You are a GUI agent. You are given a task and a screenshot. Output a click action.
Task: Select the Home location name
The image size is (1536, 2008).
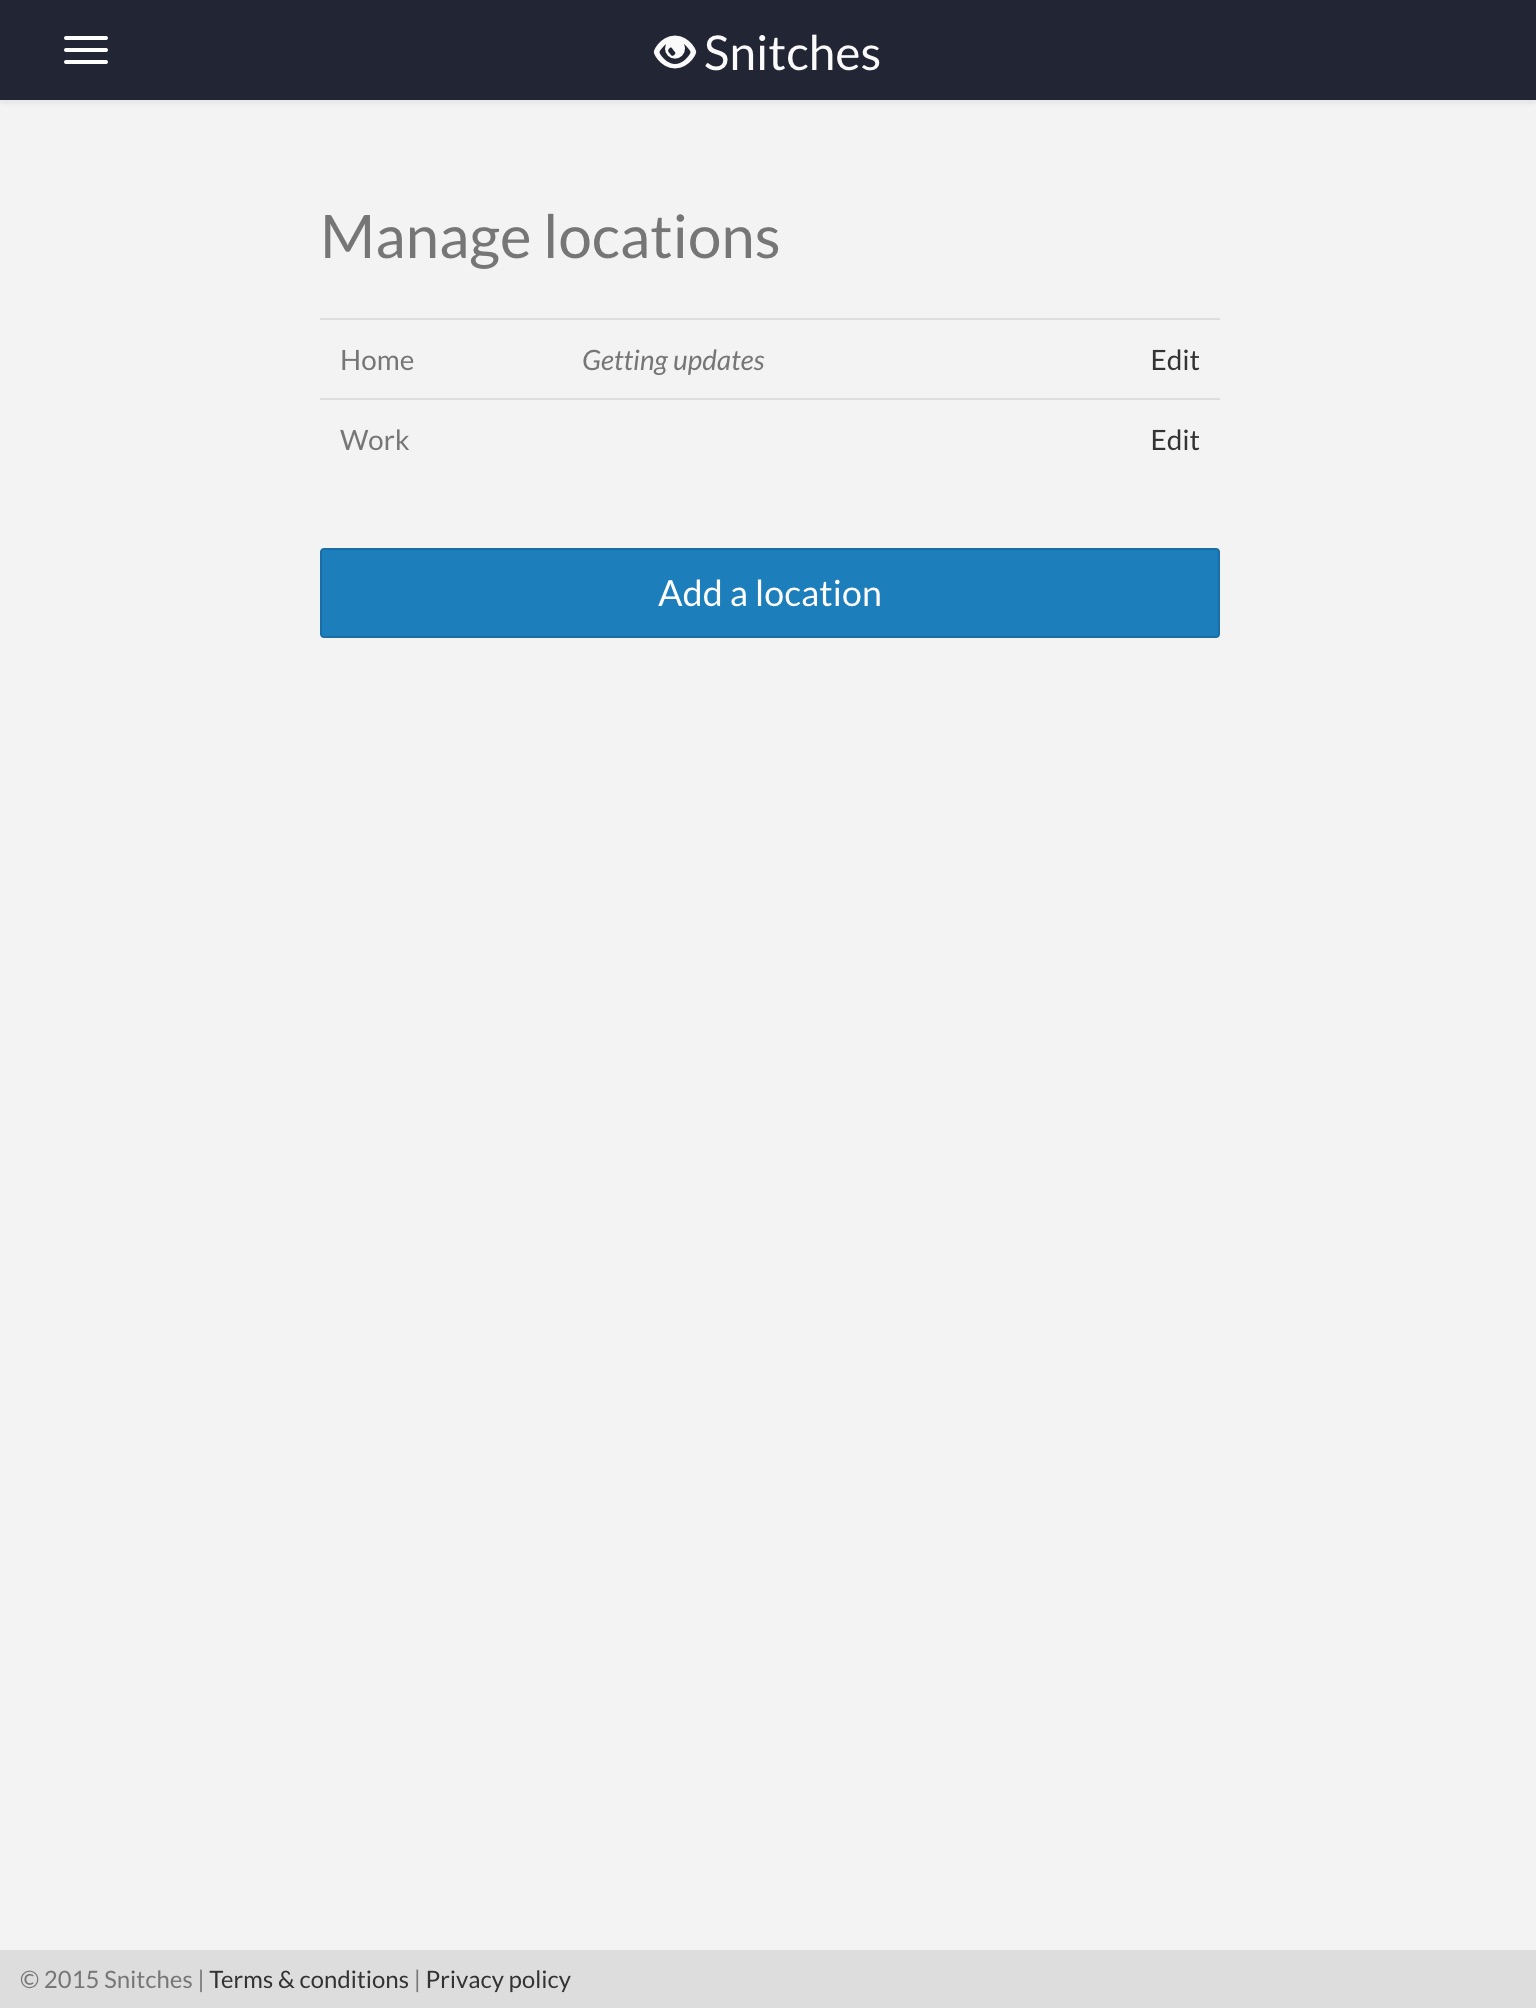click(377, 360)
